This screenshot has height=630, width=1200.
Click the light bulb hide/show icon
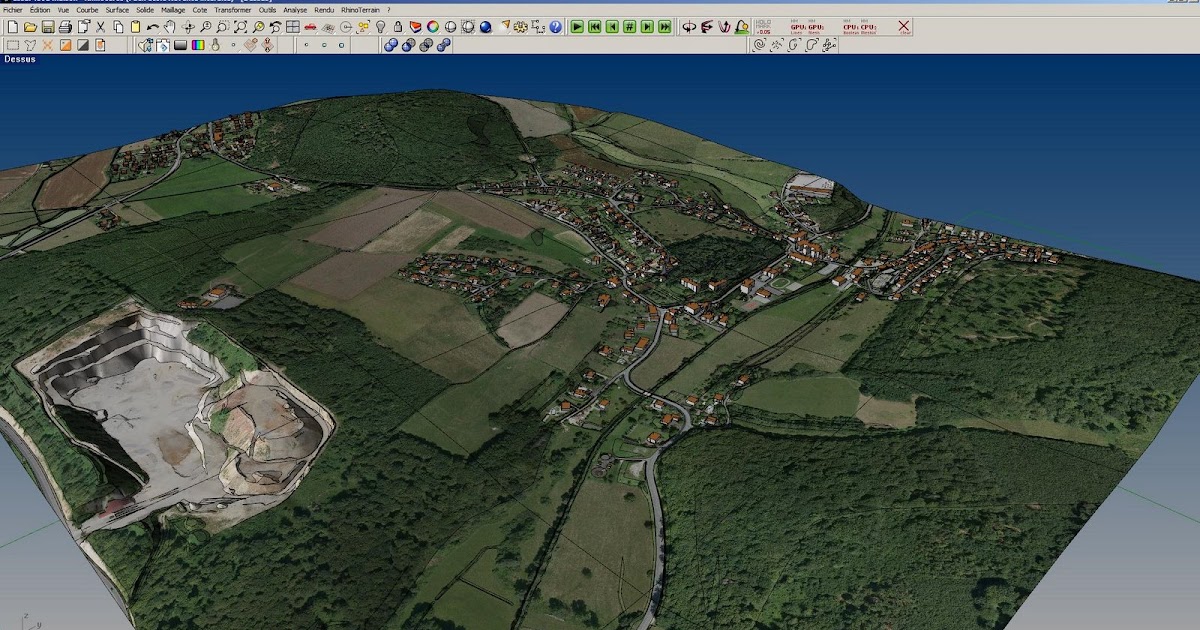click(380, 27)
